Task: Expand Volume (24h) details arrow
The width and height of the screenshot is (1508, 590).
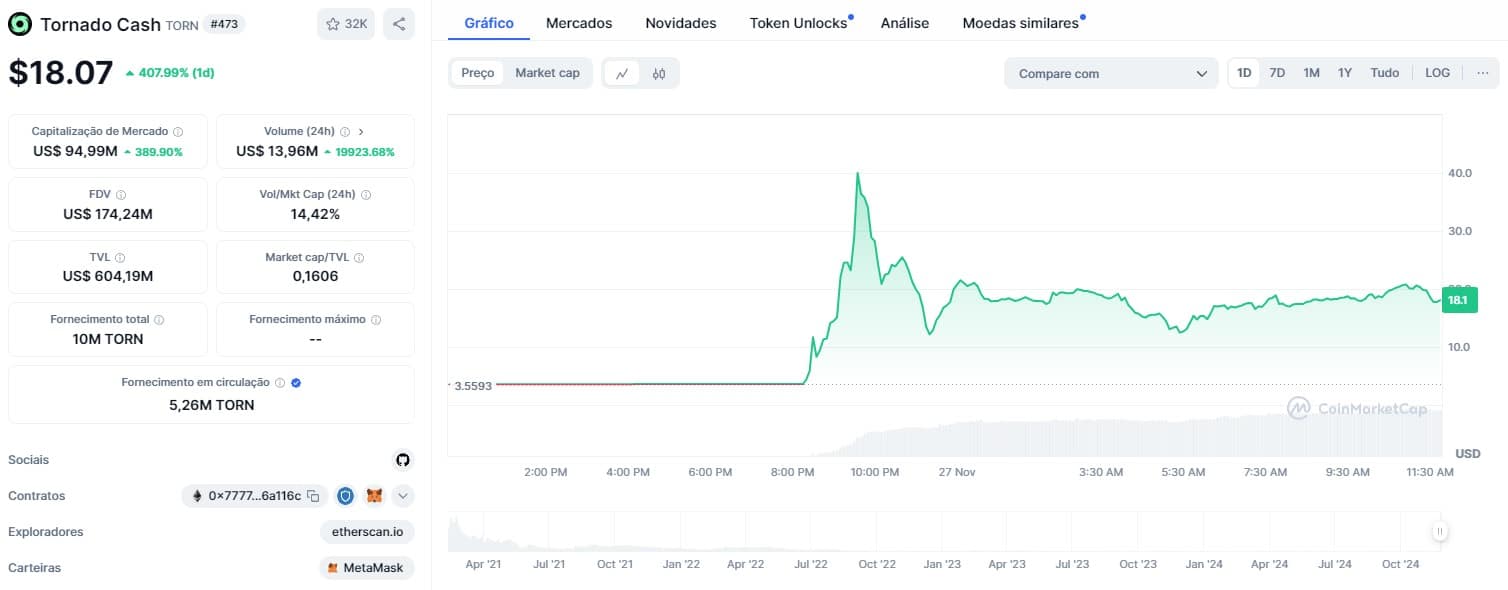Action: pyautogui.click(x=361, y=131)
